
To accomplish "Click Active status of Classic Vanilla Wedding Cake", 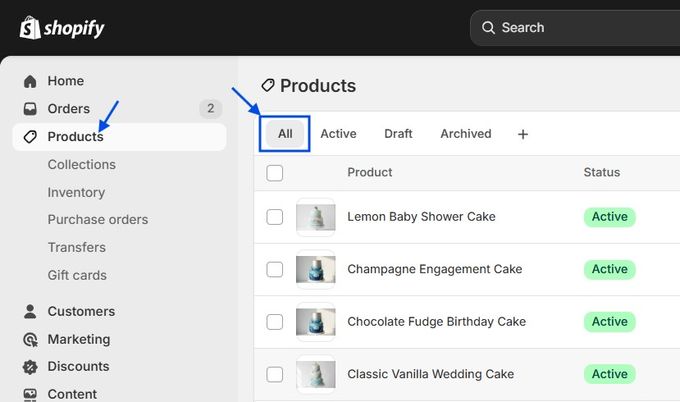I will pyautogui.click(x=610, y=374).
